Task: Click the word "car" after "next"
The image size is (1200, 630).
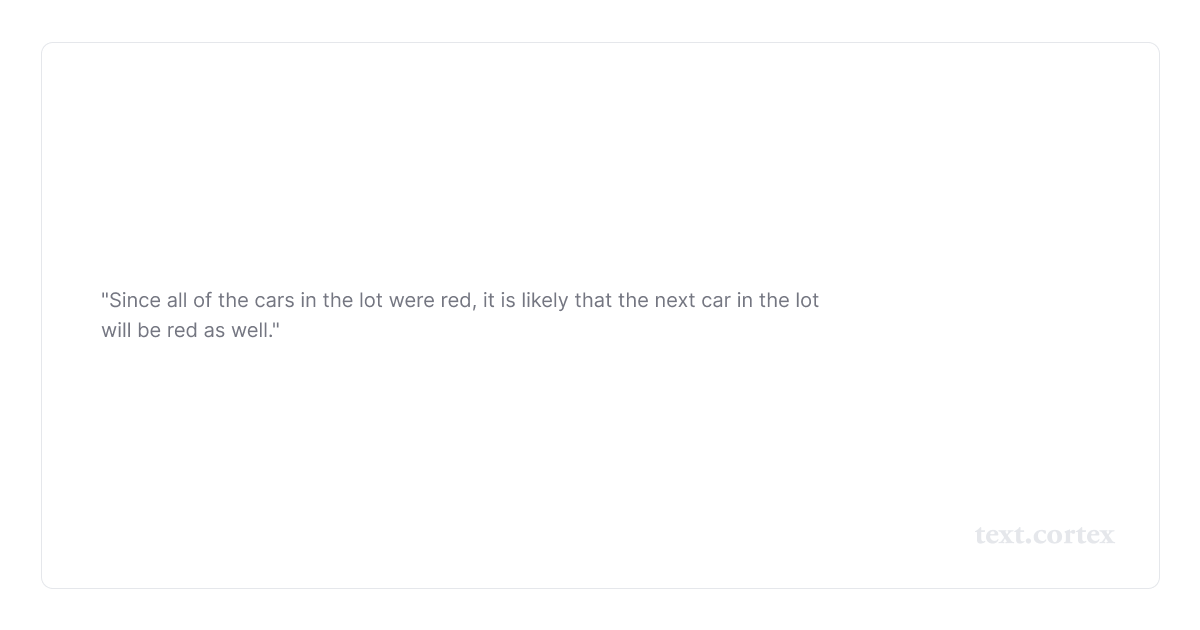Action: coord(716,301)
